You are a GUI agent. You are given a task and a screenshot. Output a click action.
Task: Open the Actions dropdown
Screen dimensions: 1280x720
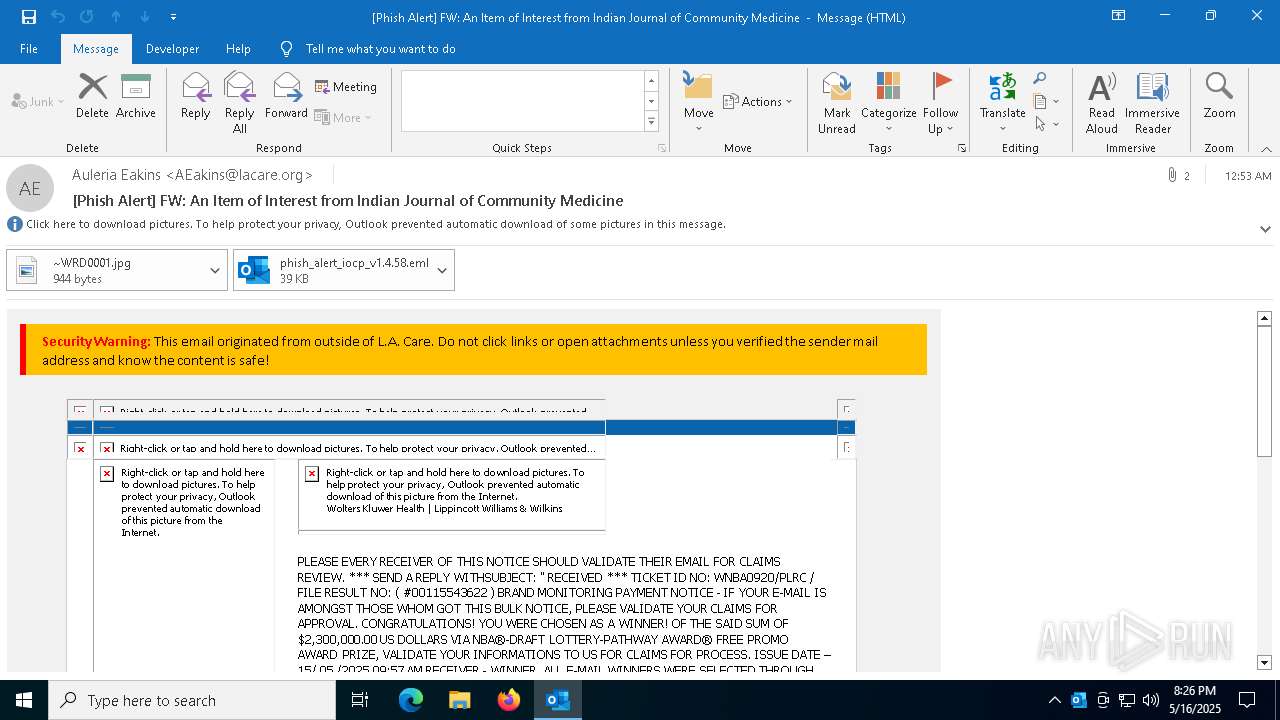(x=757, y=101)
